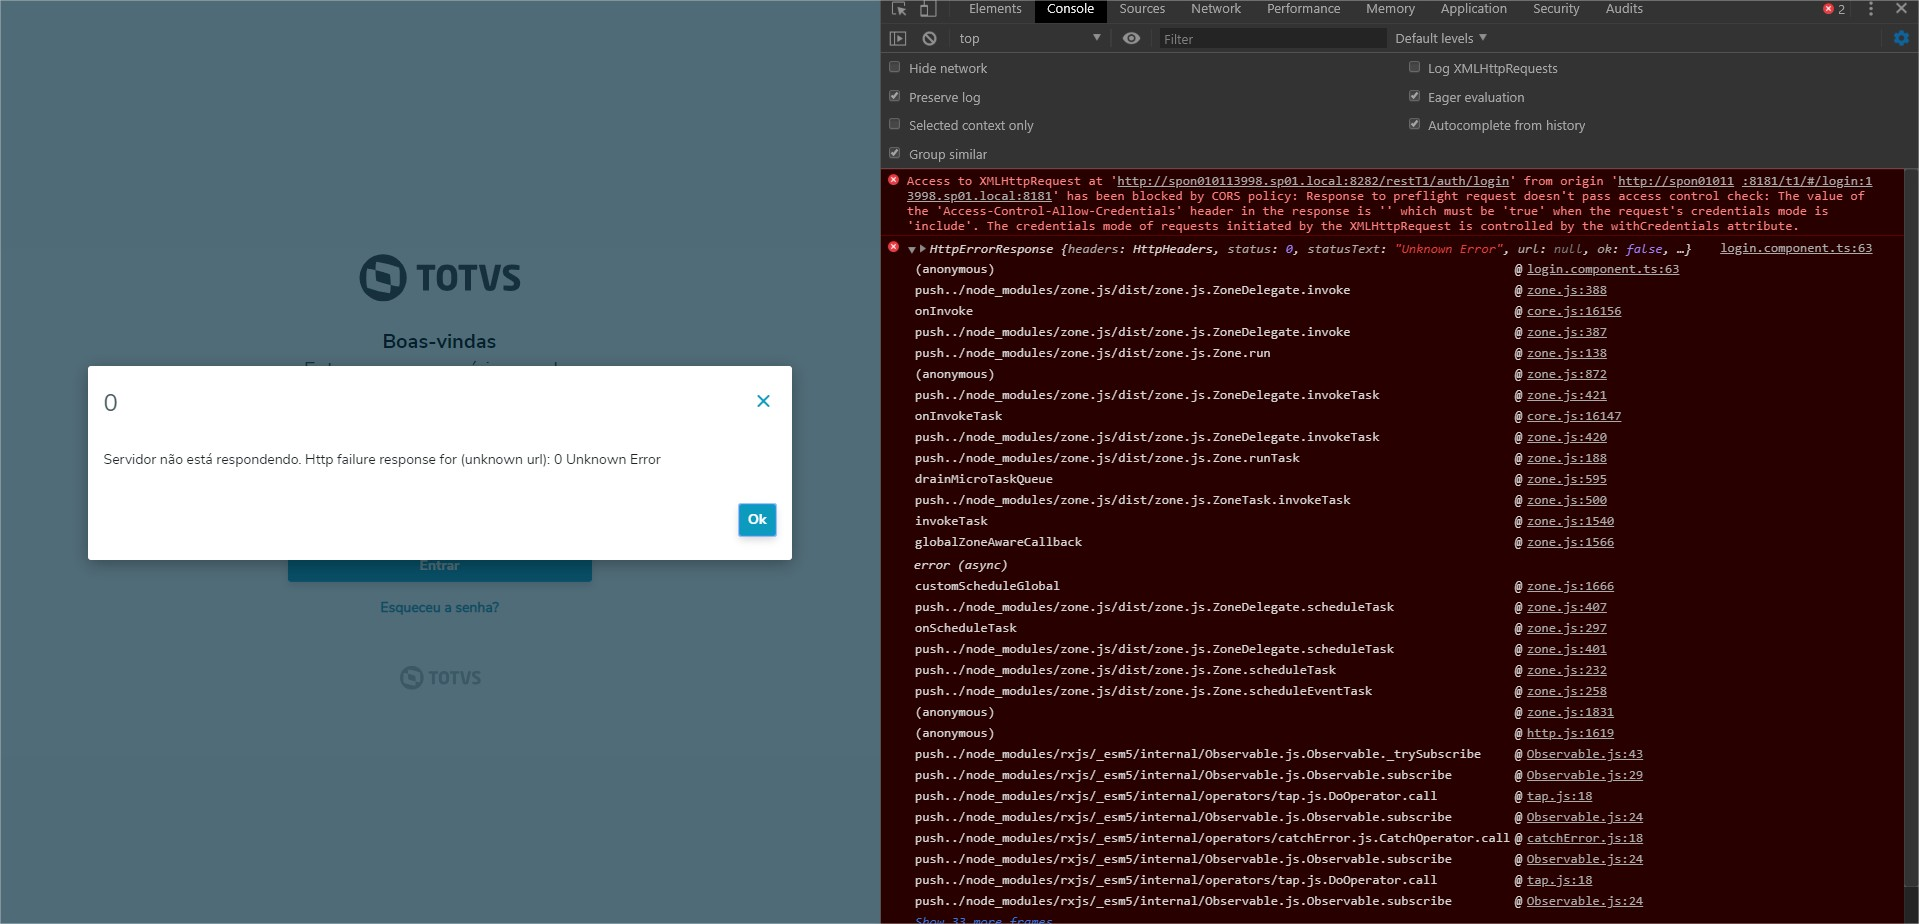Image resolution: width=1919 pixels, height=924 pixels.
Task: Switch to the Sources tab
Action: tap(1142, 9)
